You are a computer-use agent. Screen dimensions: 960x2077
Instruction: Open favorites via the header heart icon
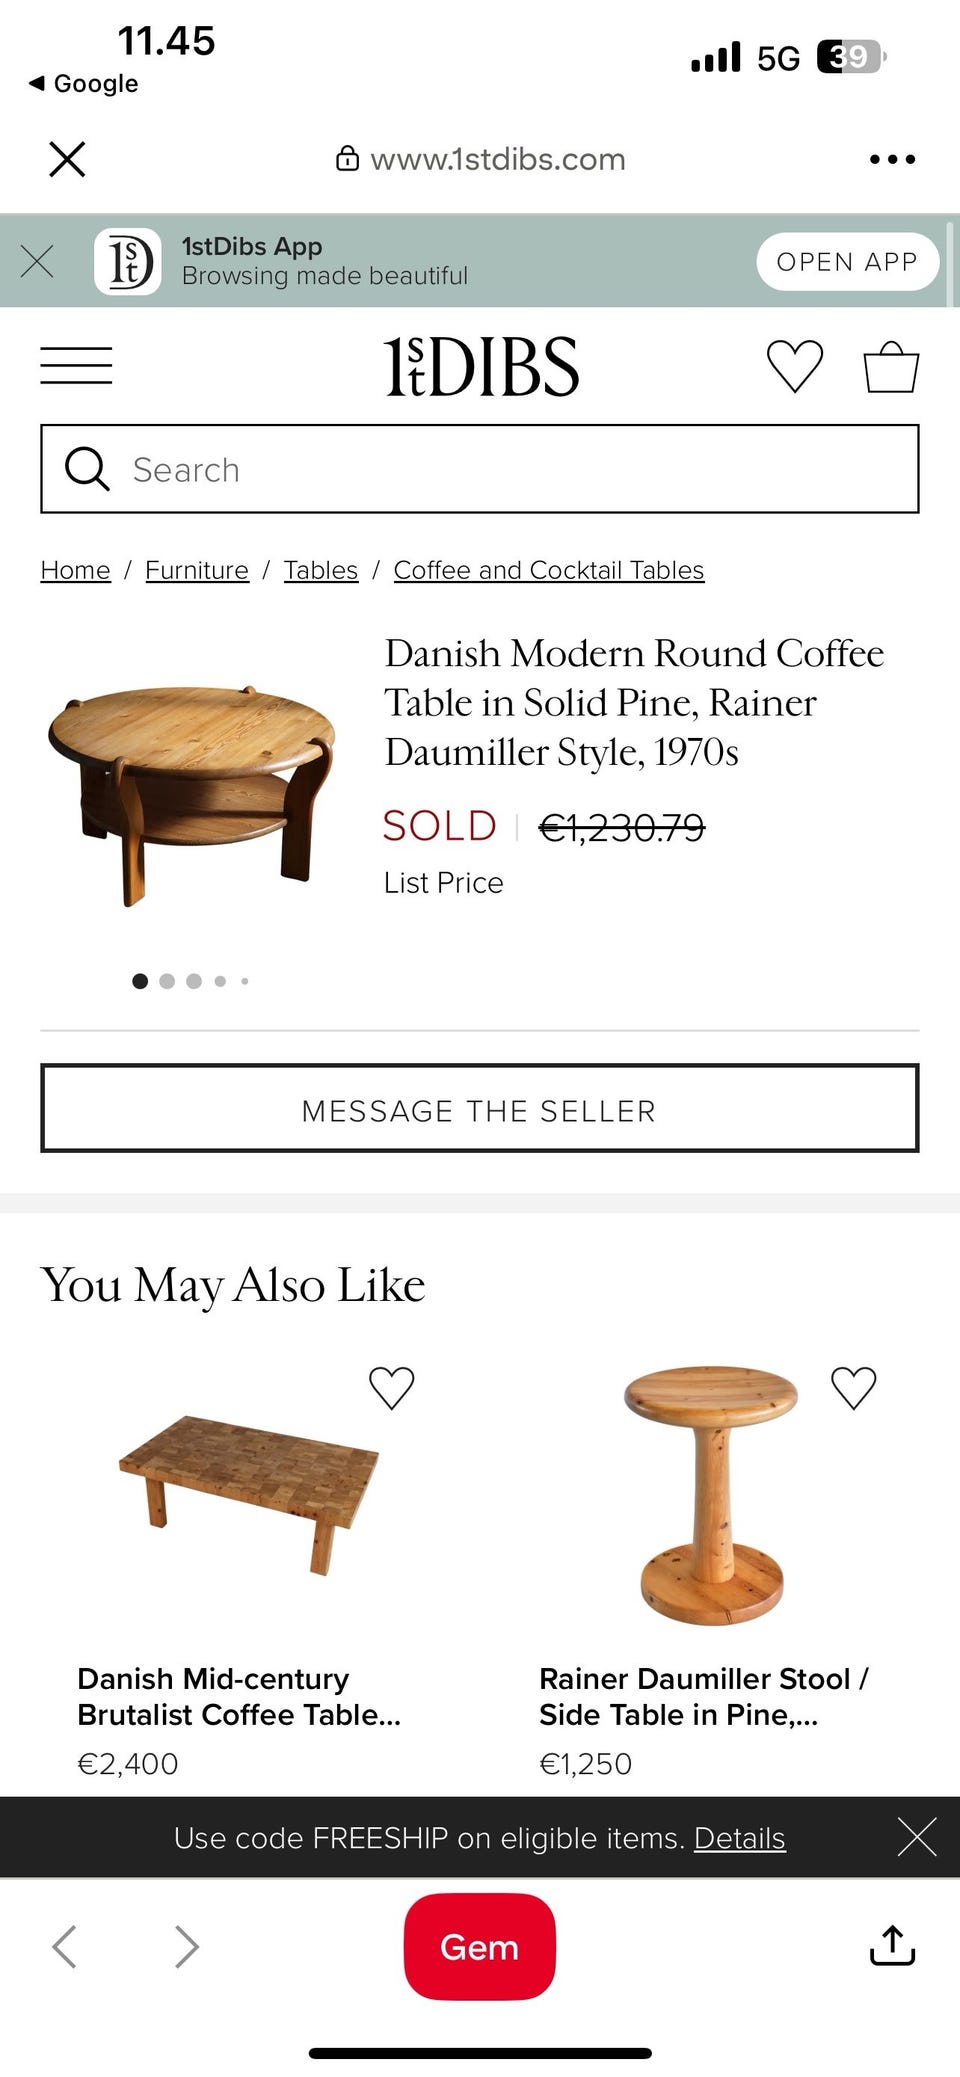tap(795, 366)
